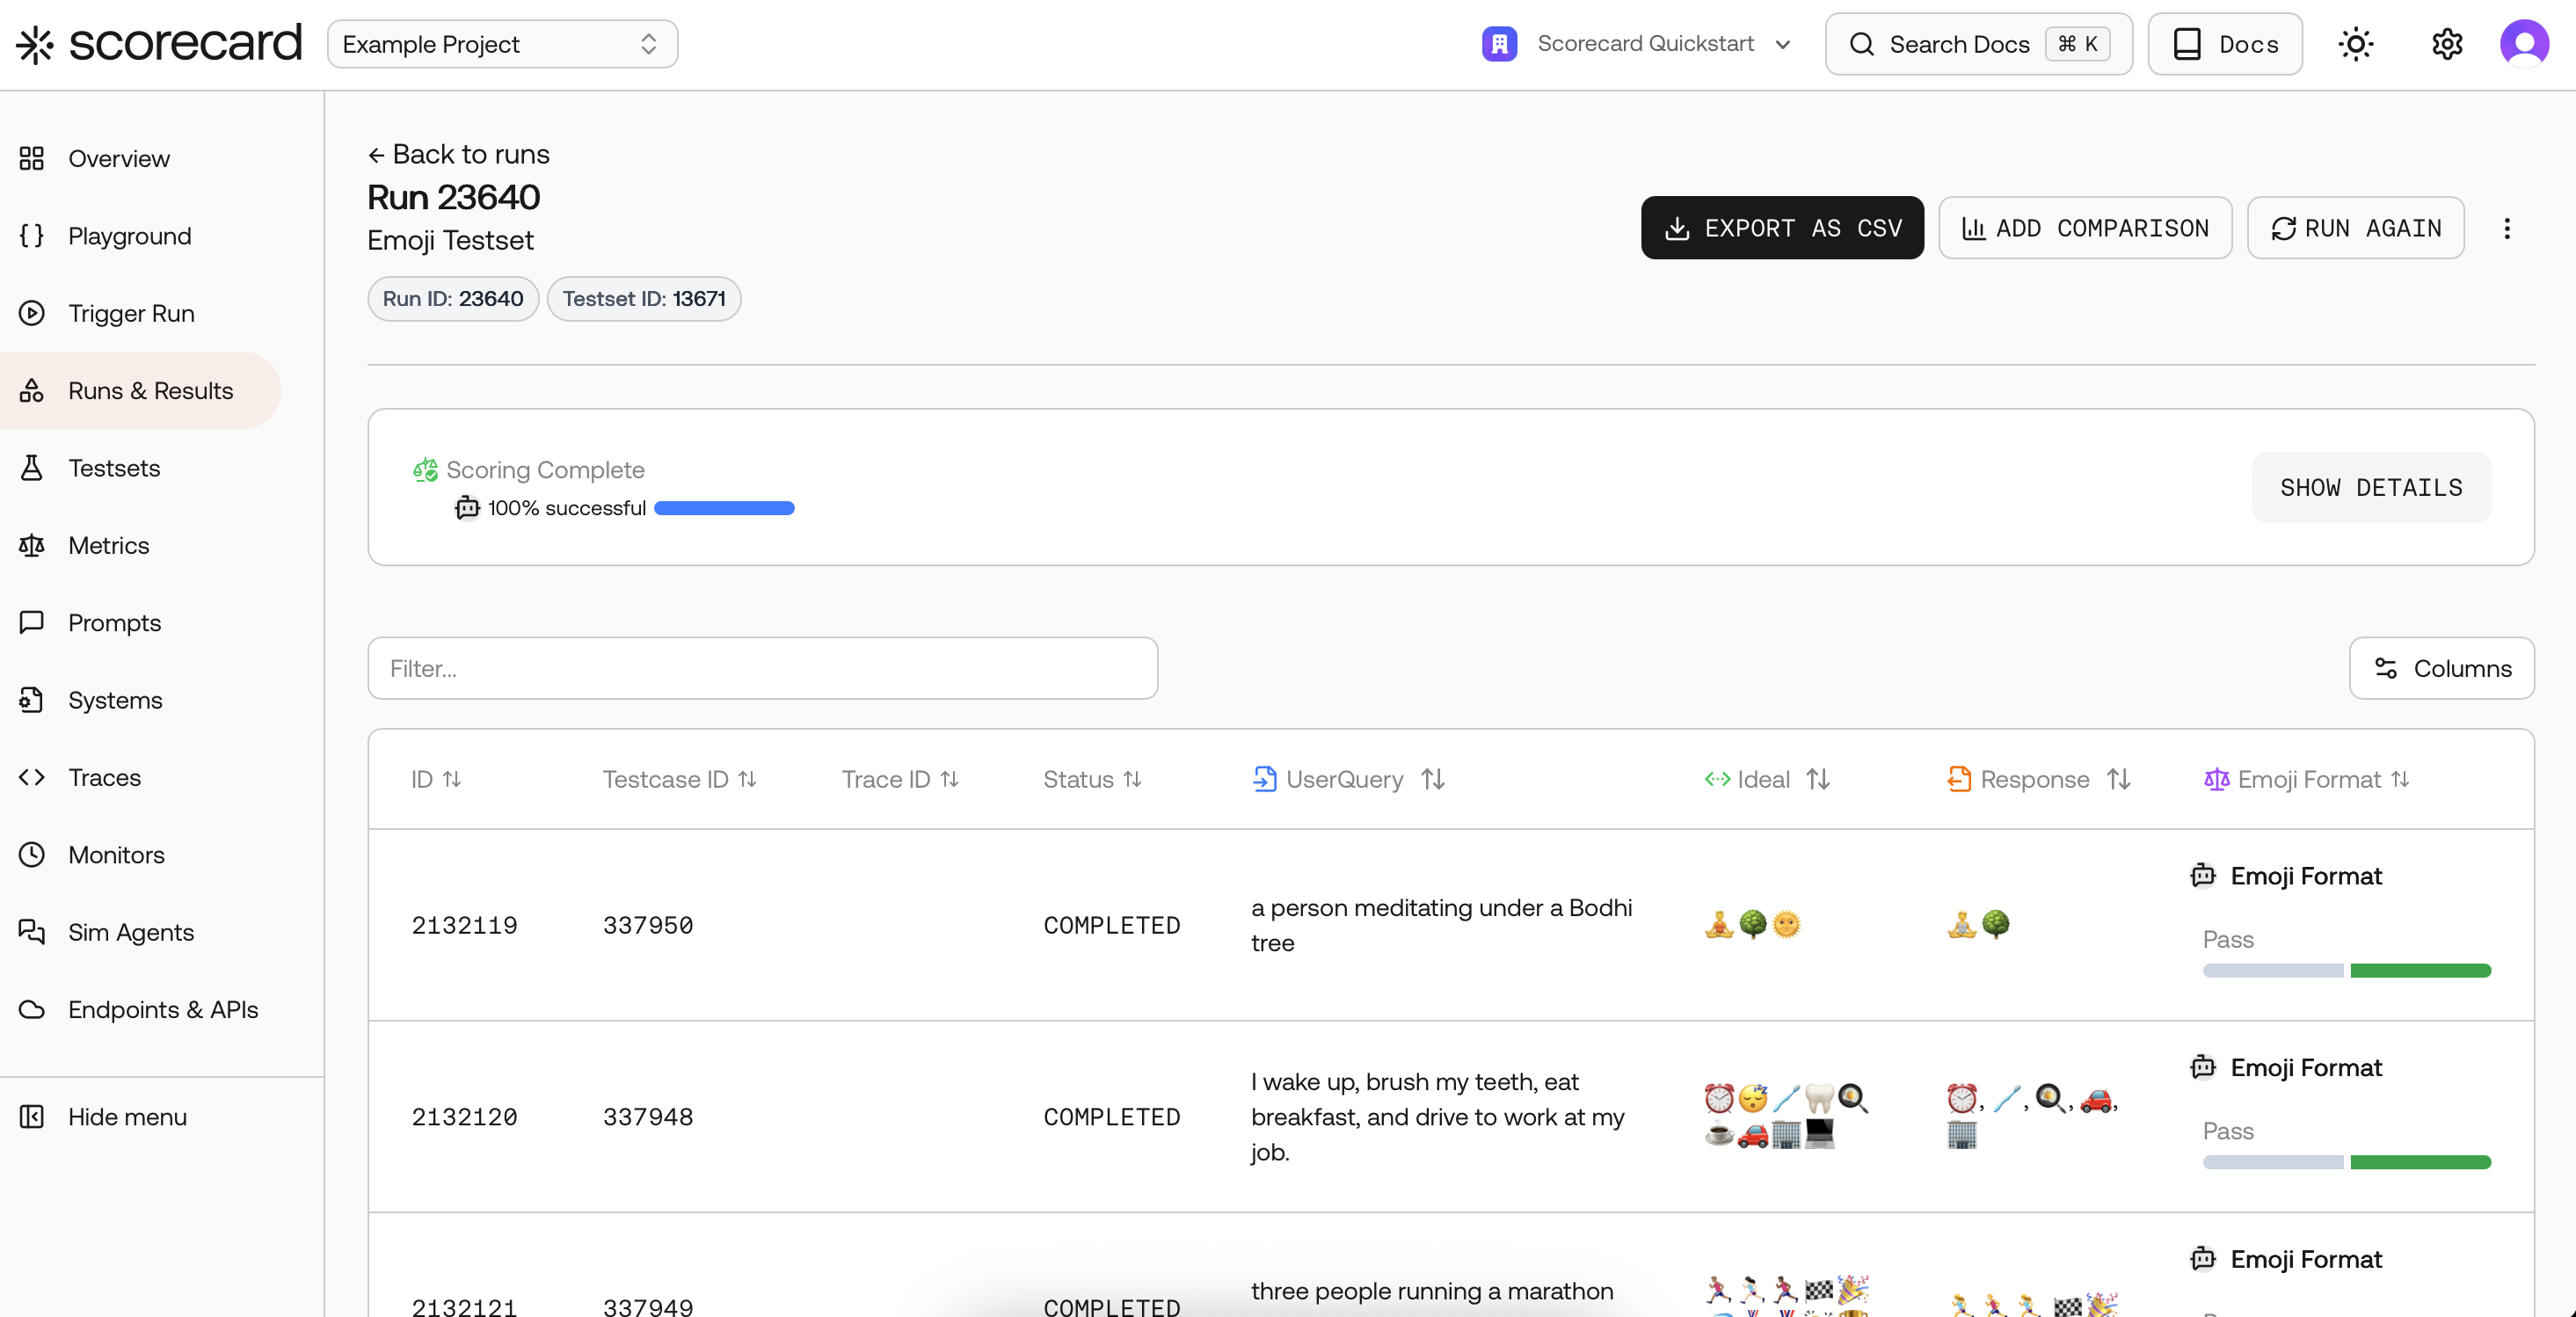Image resolution: width=2576 pixels, height=1317 pixels.
Task: Open the Columns visibility dropdown
Action: point(2441,668)
